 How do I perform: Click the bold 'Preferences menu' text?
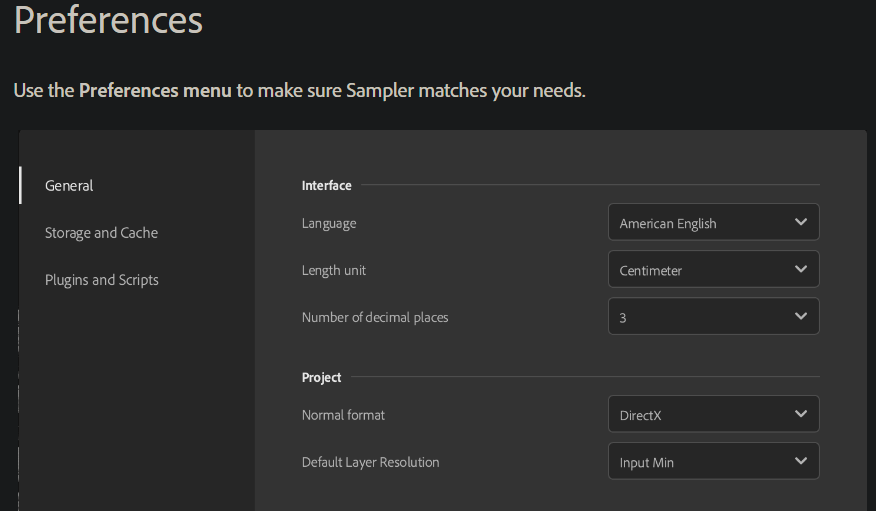click(x=155, y=90)
